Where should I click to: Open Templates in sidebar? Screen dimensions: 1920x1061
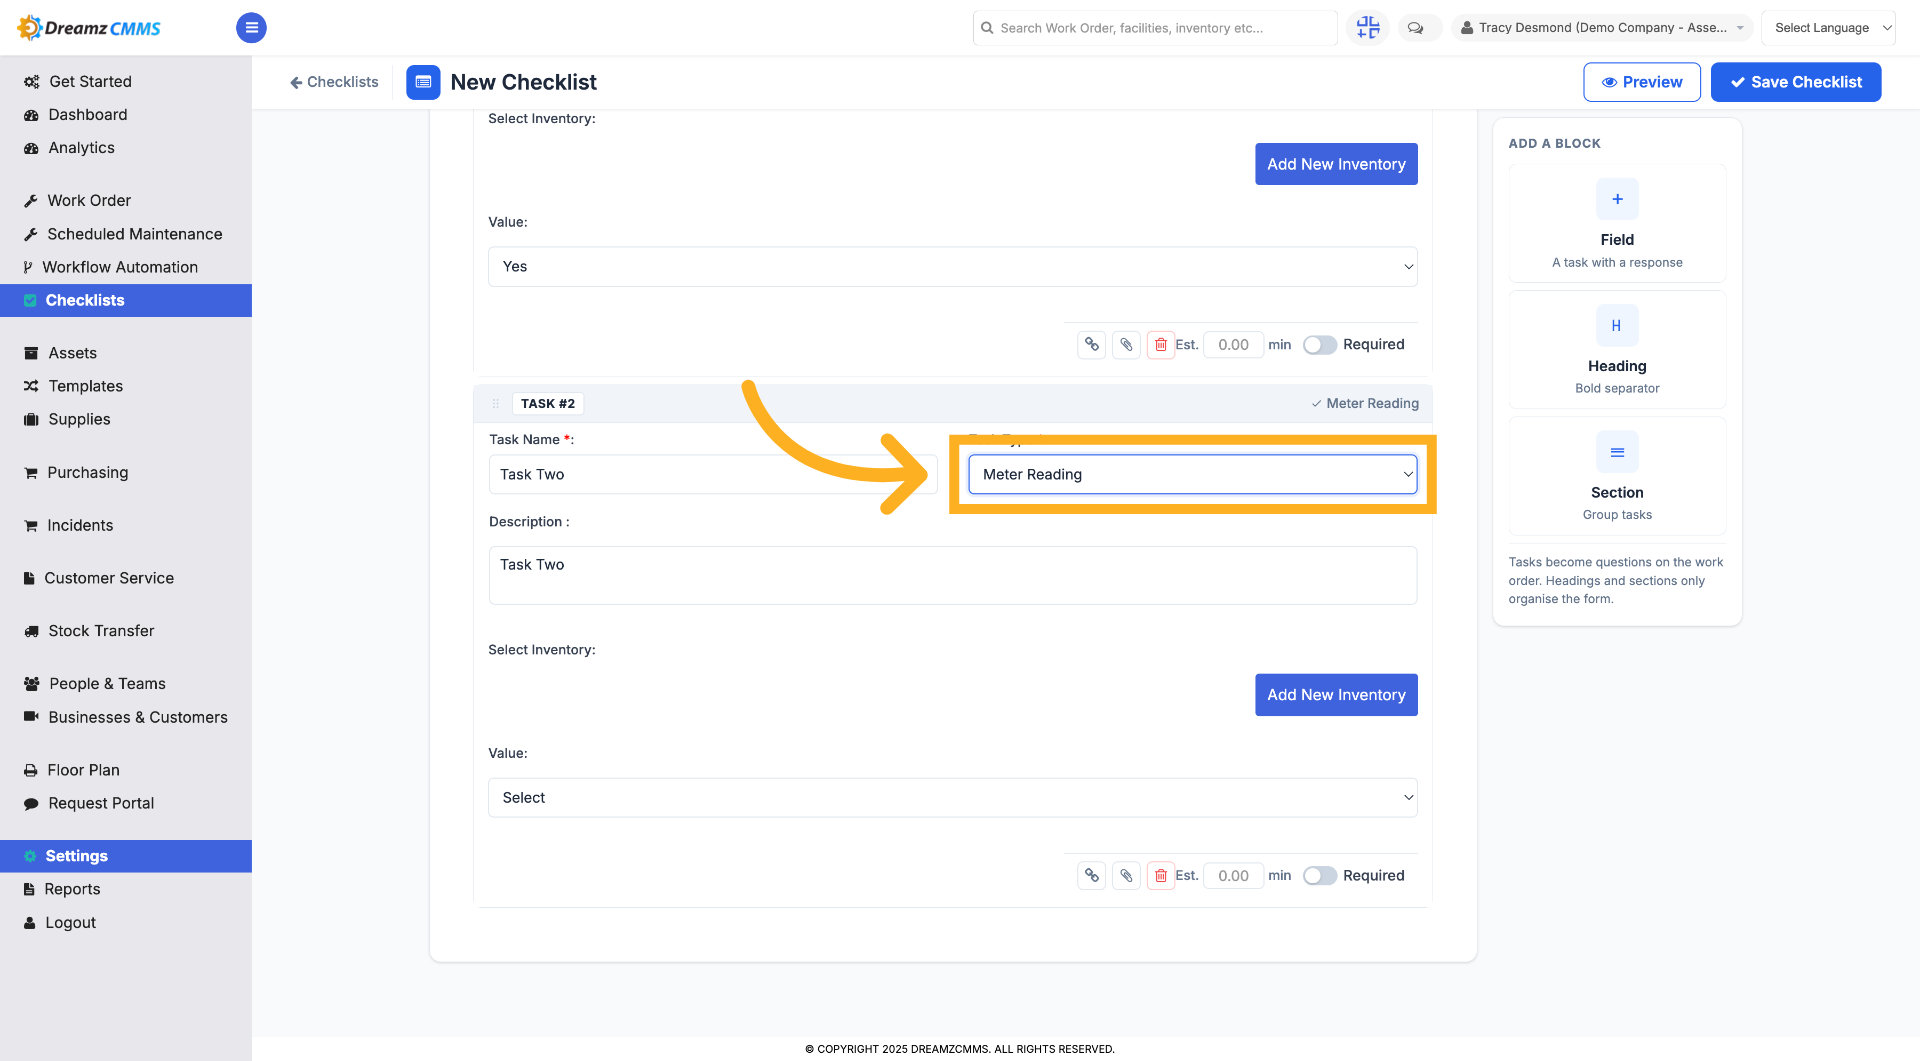pyautogui.click(x=126, y=386)
